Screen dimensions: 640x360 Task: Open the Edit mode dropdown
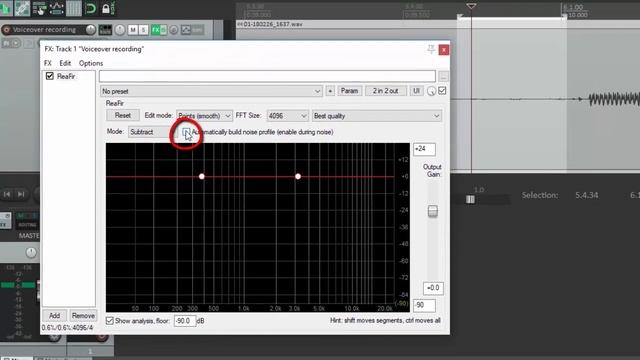(204, 116)
